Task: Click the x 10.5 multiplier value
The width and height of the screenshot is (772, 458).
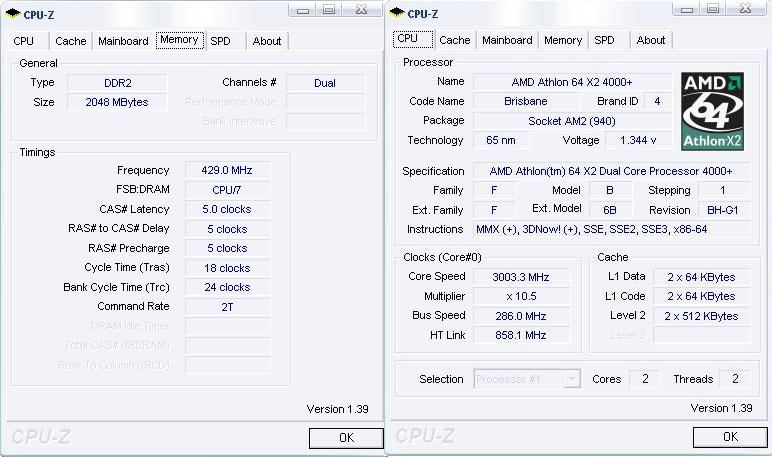Action: (521, 296)
